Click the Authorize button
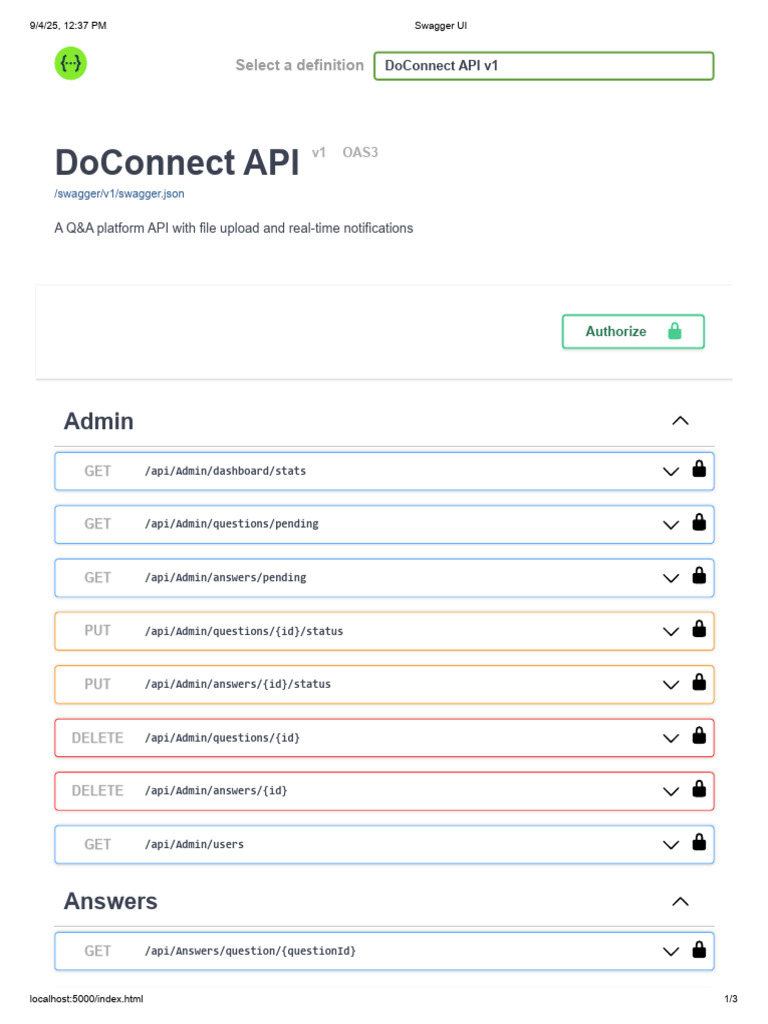This screenshot has width=768, height=1024. (x=633, y=332)
